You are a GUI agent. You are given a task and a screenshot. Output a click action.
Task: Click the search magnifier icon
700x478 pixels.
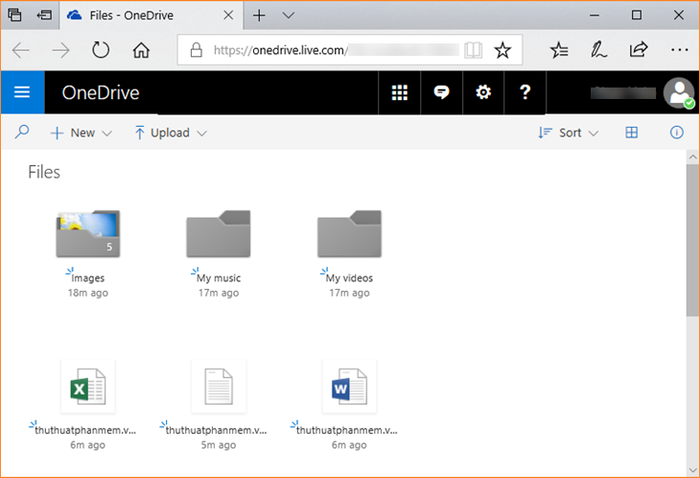tap(22, 132)
